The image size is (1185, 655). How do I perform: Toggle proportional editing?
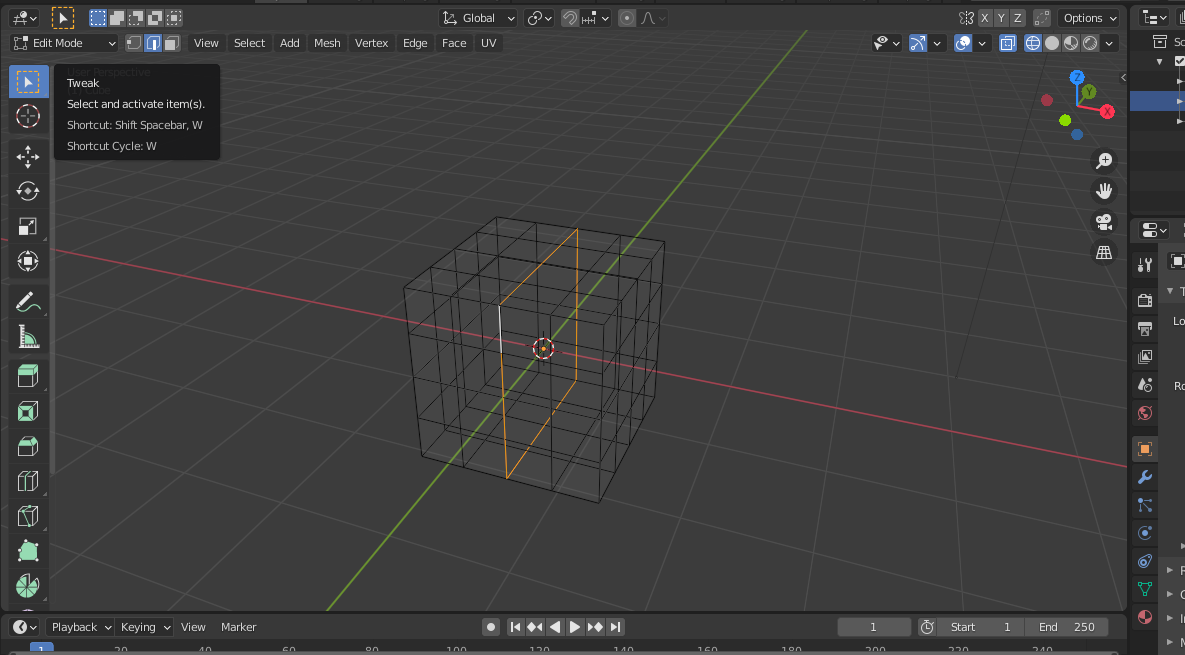coord(627,18)
